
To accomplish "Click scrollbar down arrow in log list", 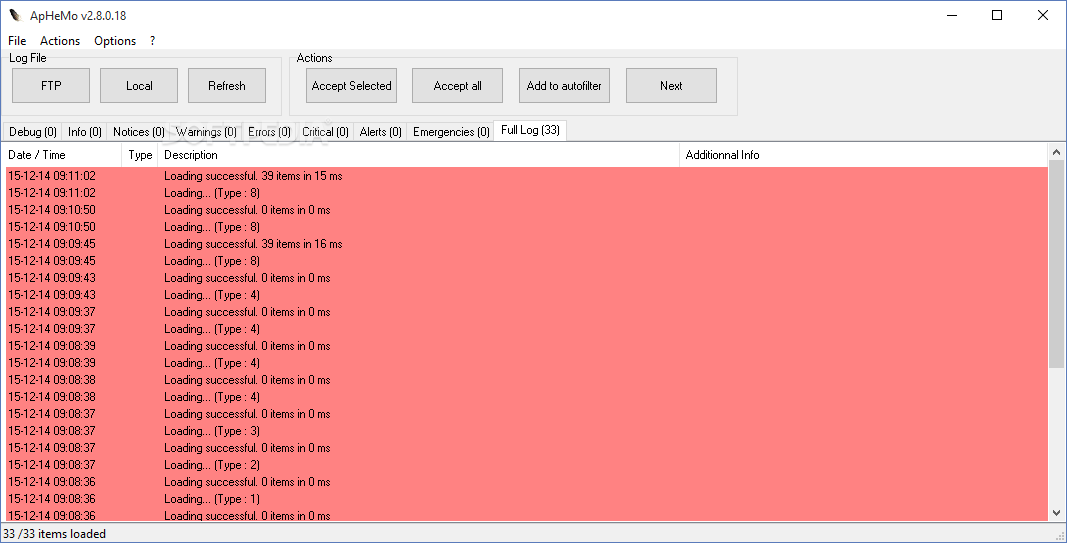I will click(1056, 513).
